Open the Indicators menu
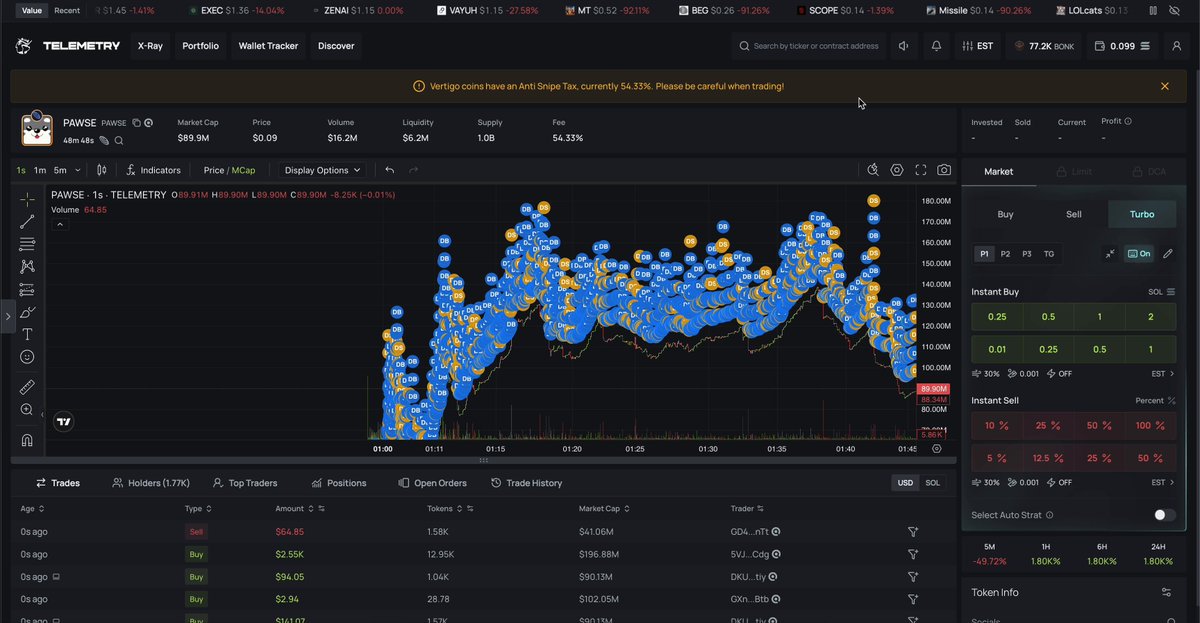 click(153, 170)
